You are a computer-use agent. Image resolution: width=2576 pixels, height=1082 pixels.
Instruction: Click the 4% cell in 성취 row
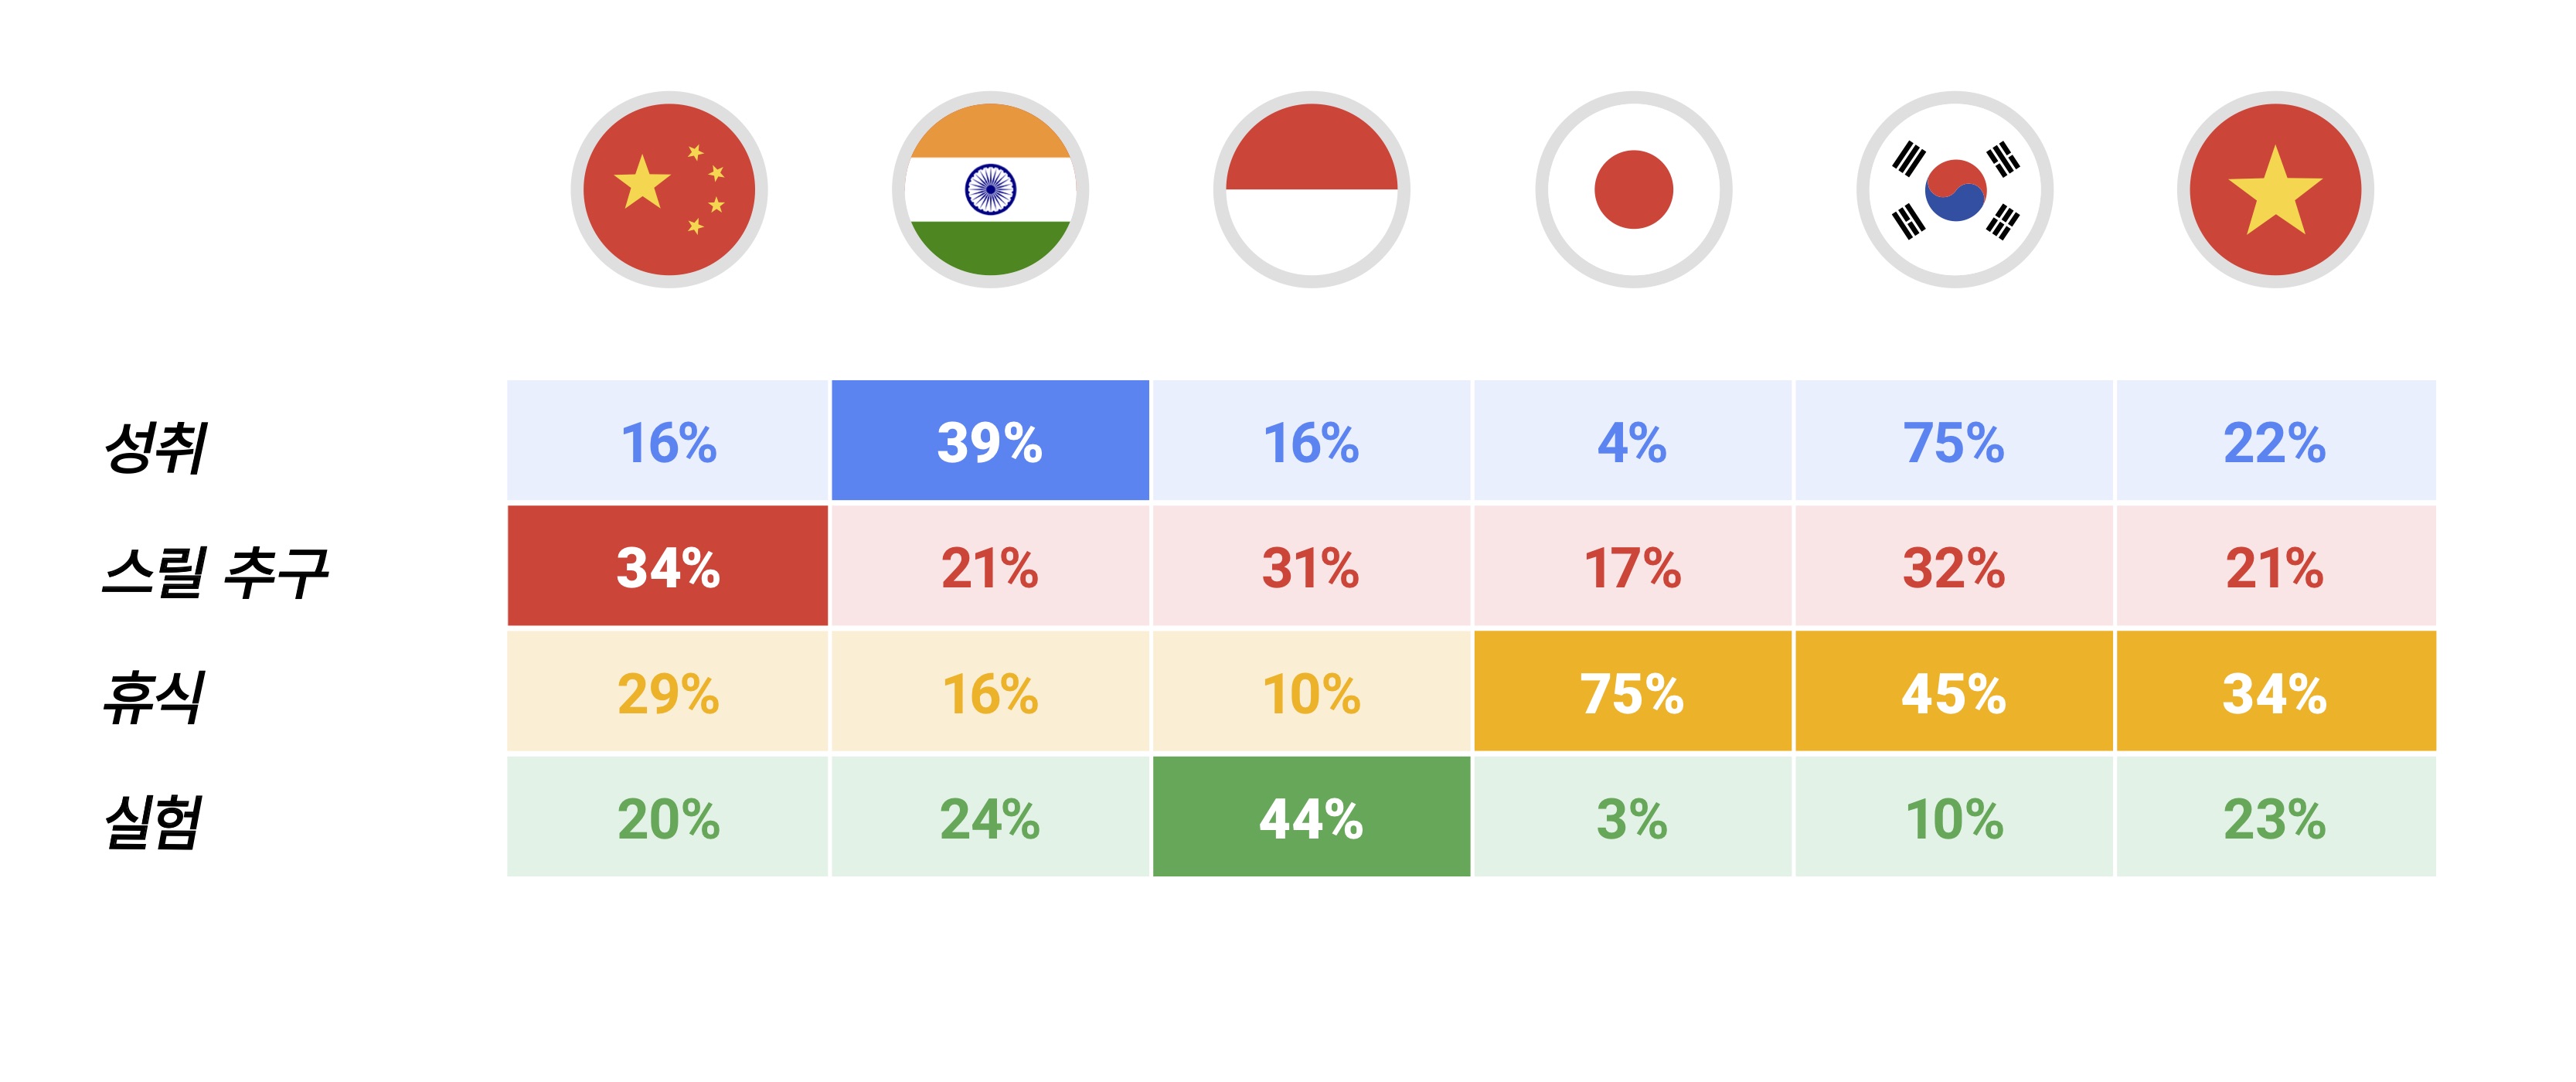tap(1633, 440)
